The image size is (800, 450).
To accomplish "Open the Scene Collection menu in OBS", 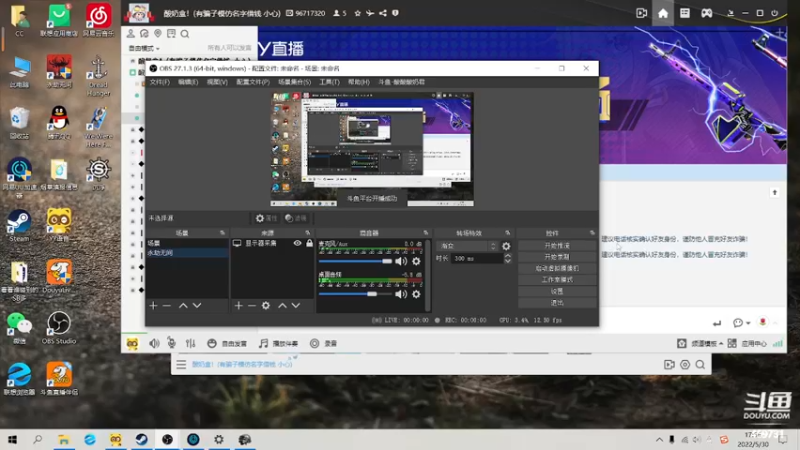I will tap(294, 82).
